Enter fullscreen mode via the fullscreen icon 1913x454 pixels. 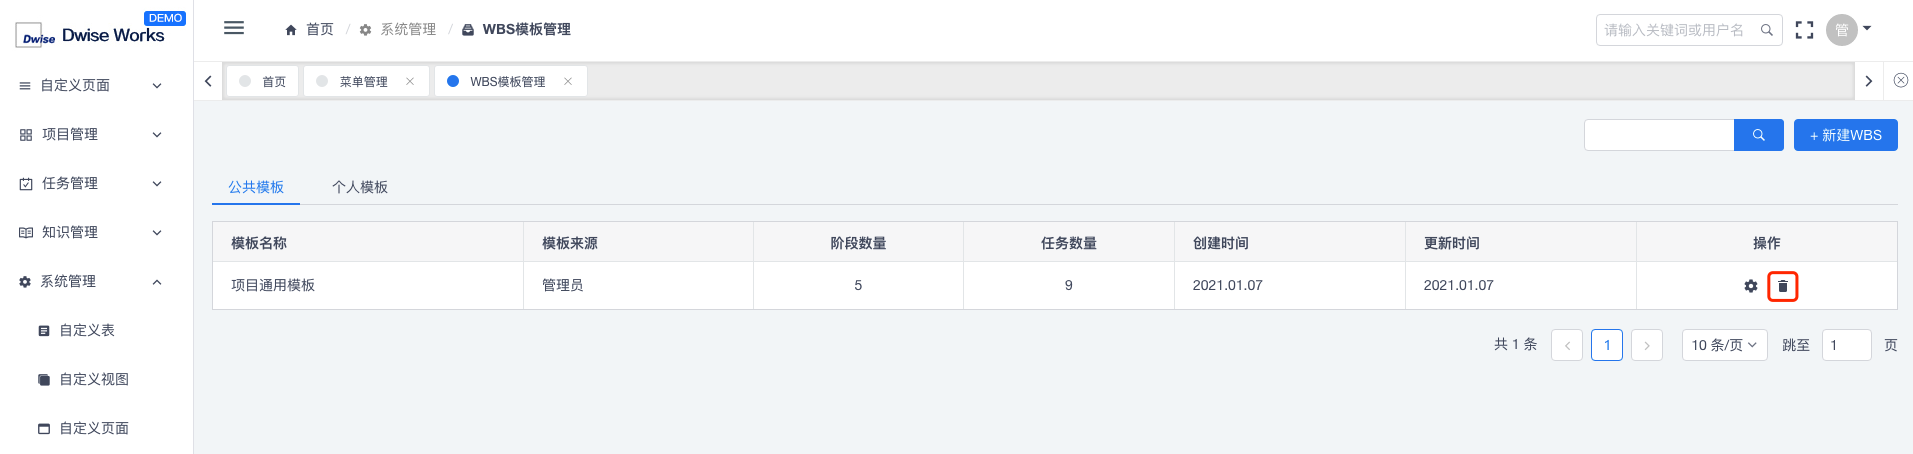pos(1804,30)
